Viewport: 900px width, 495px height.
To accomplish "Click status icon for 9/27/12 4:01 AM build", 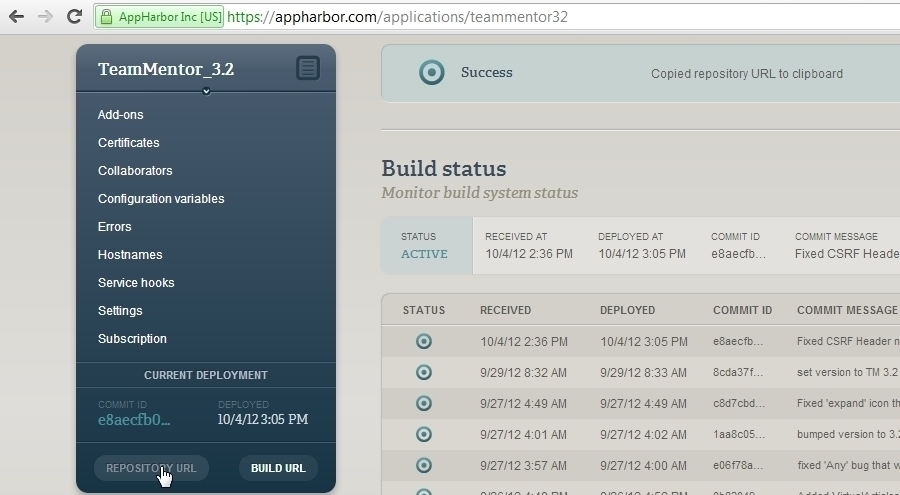I will pos(423,434).
